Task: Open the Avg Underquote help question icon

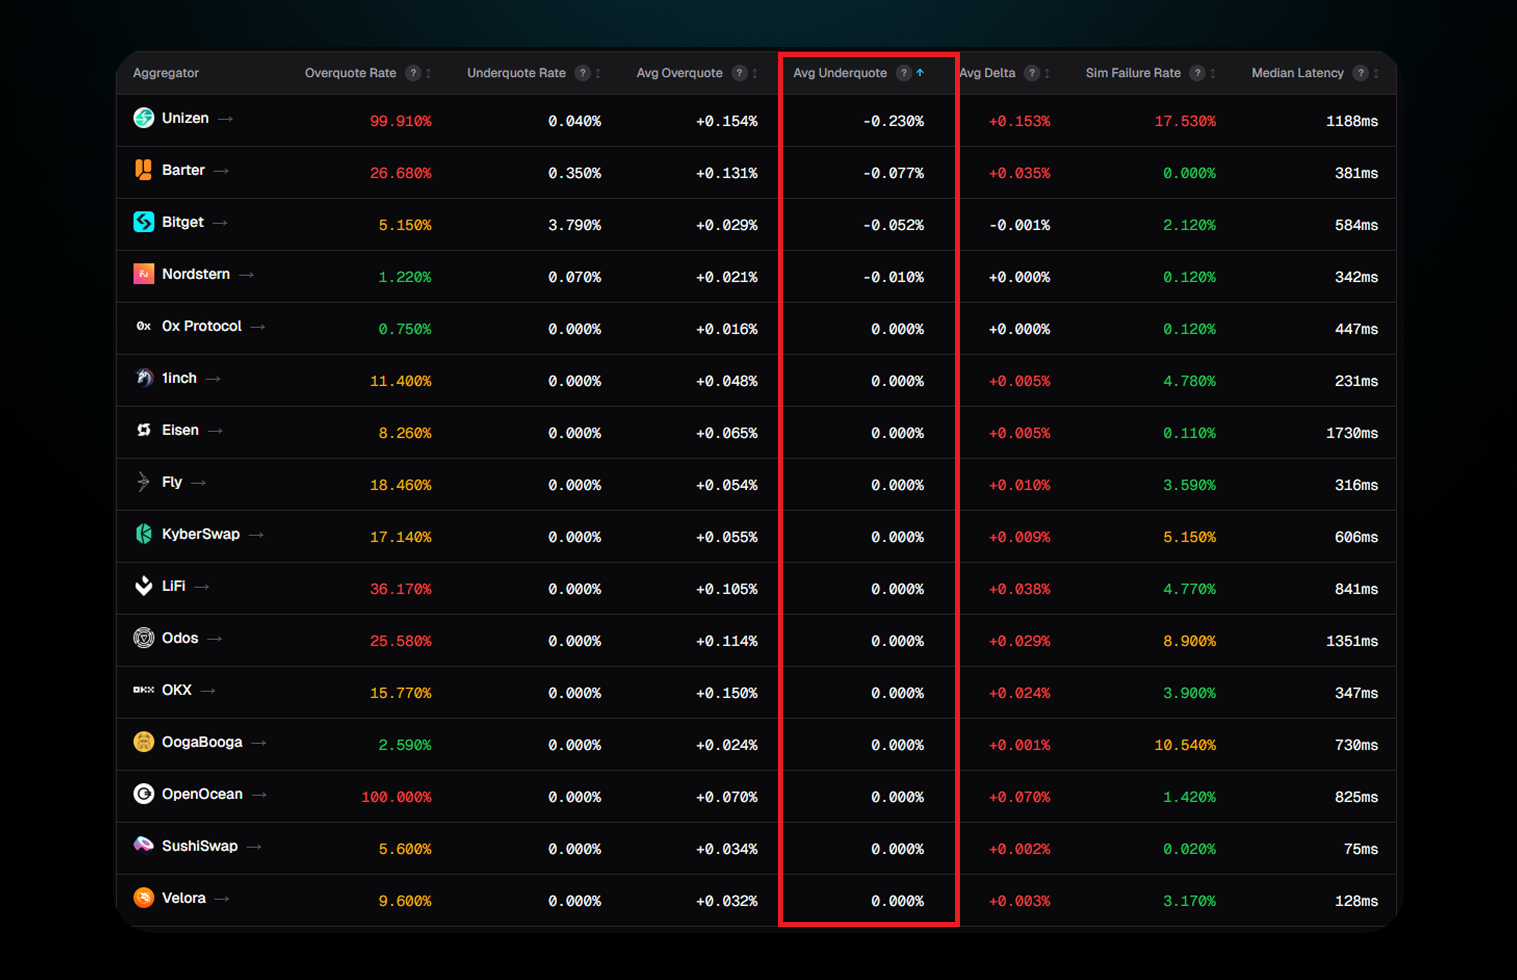Action: coord(903,73)
